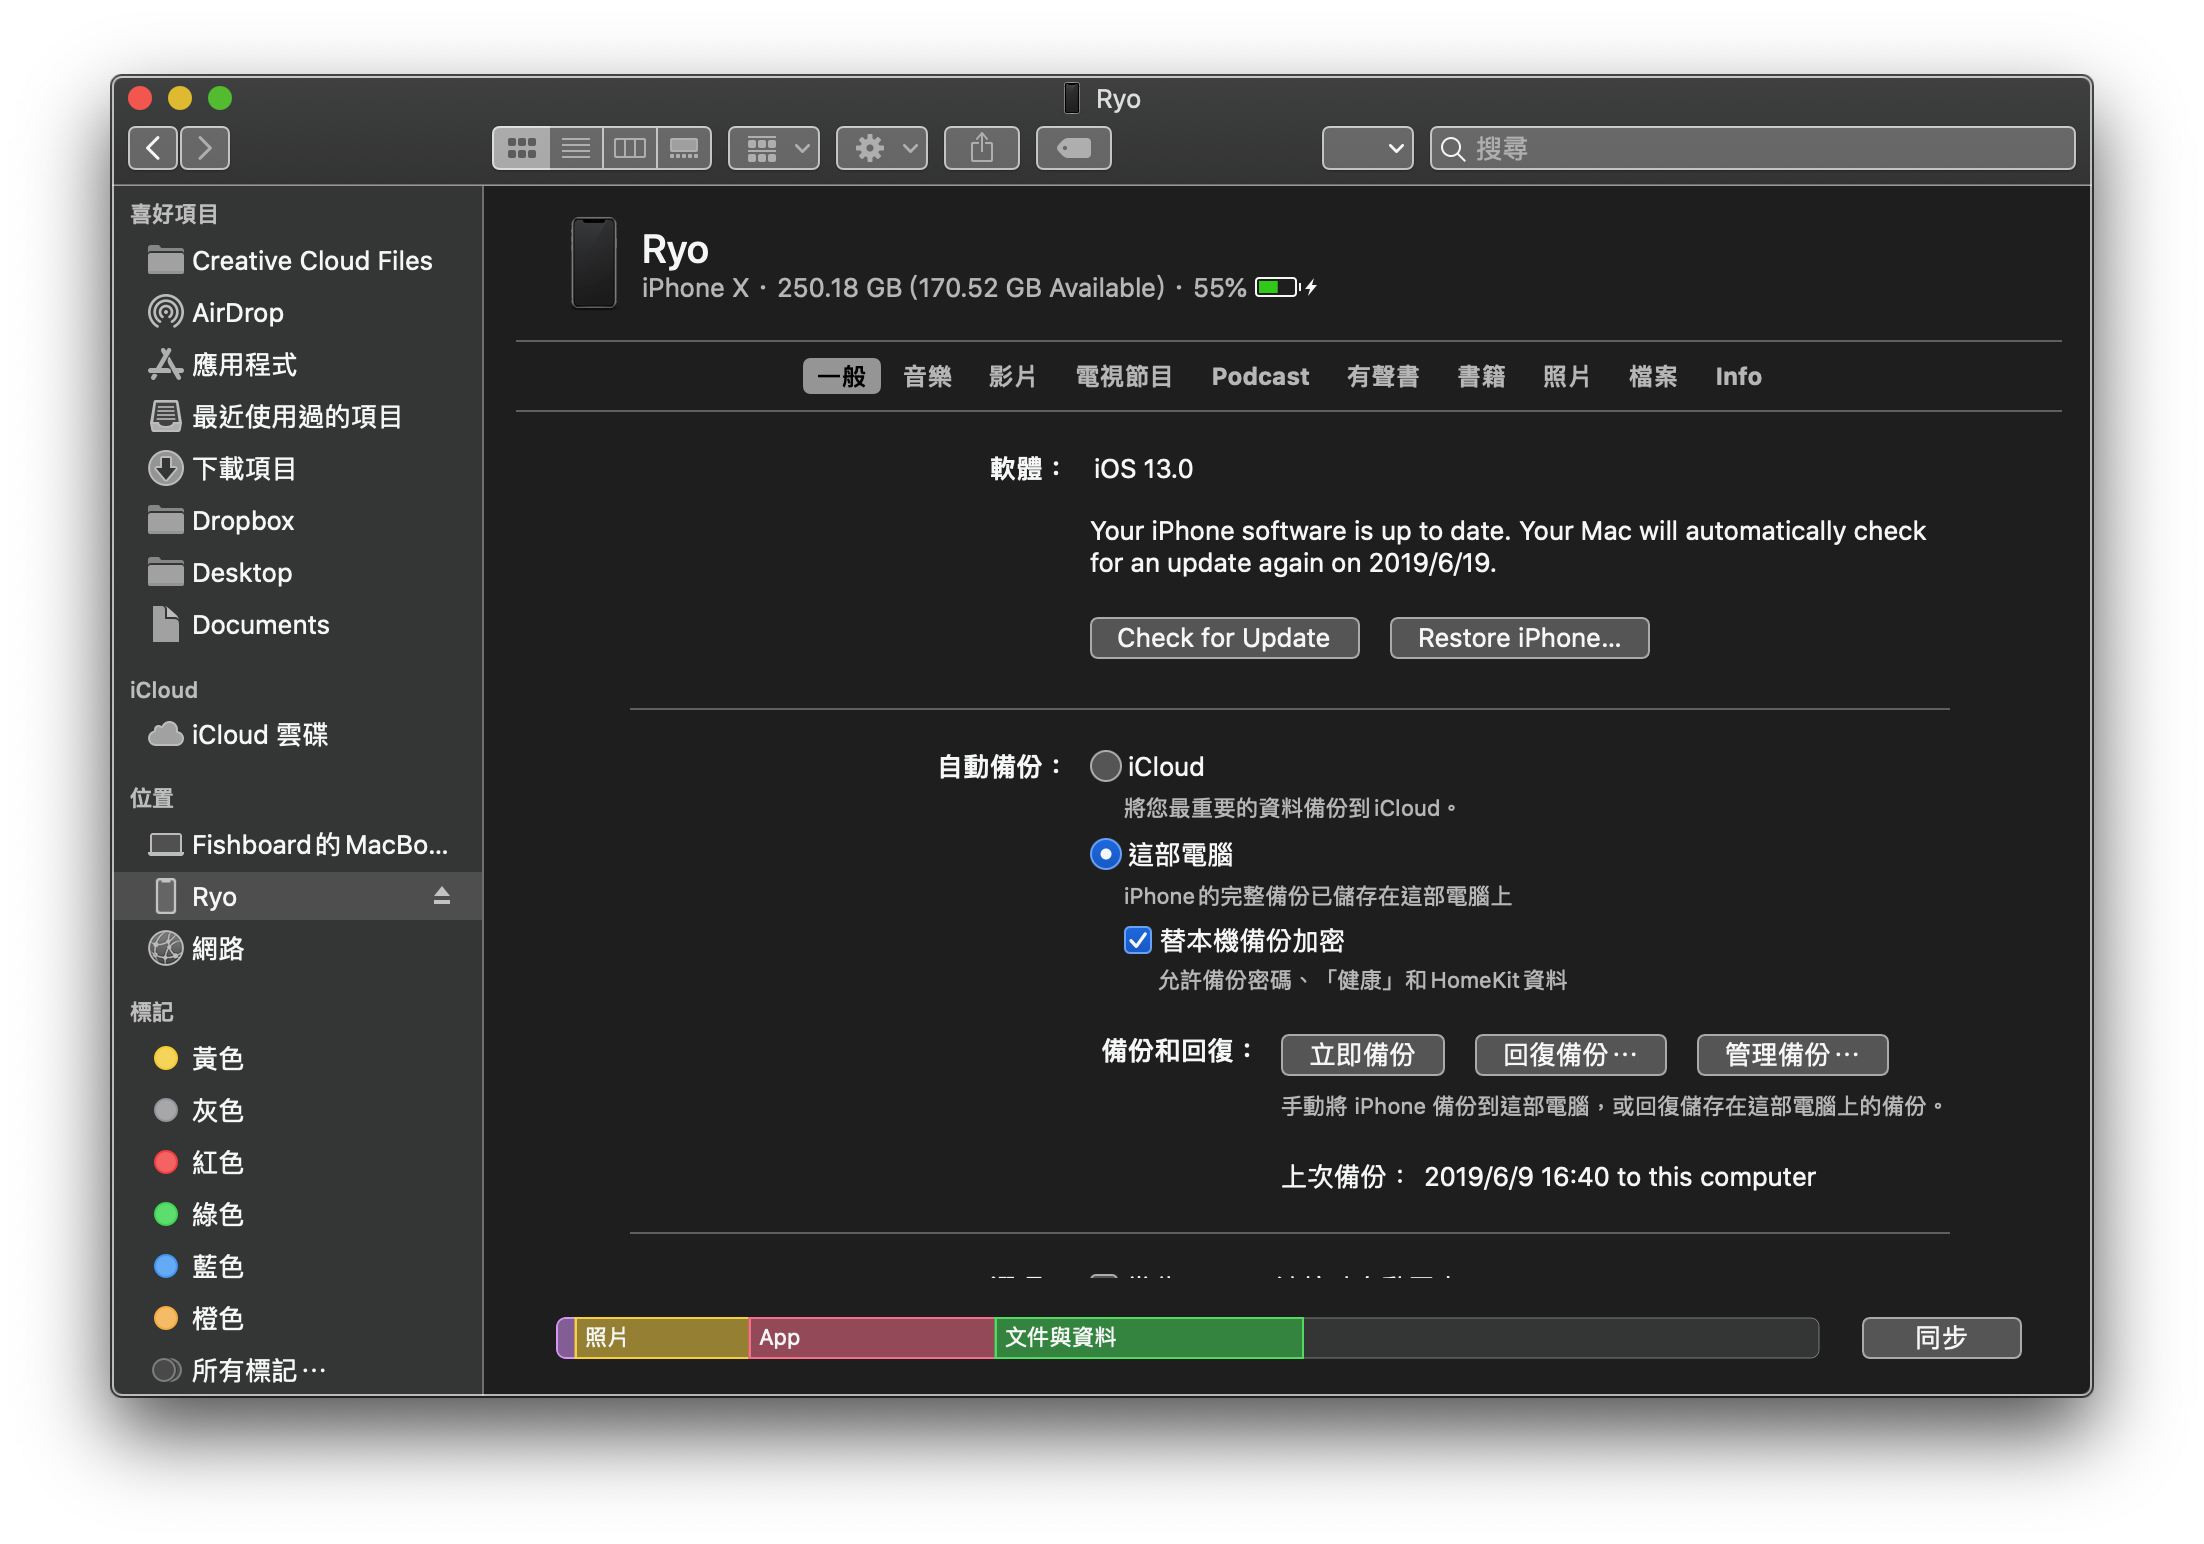Switch to the 檔案 tab
This screenshot has height=1544, width=2204.
point(1652,376)
